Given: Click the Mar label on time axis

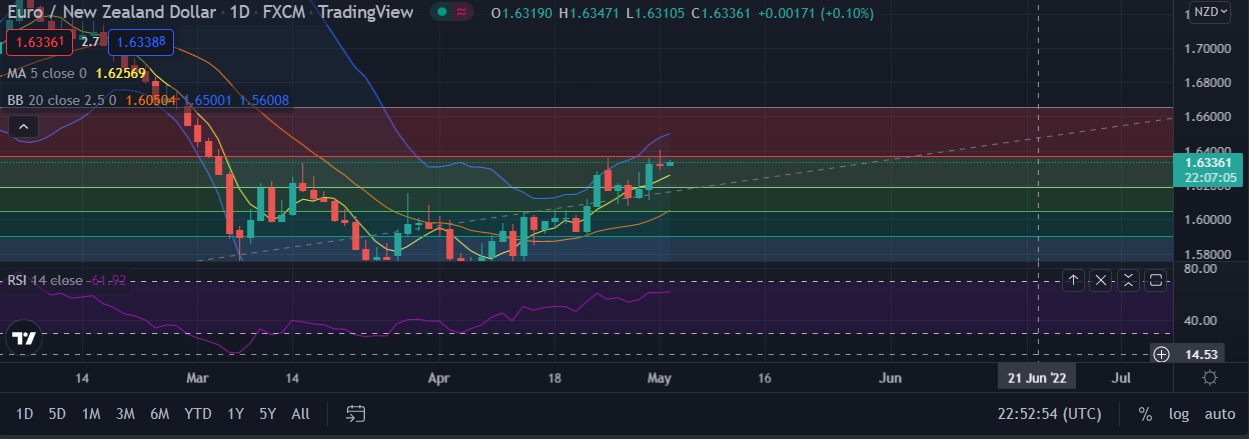Looking at the screenshot, I should coord(197,379).
